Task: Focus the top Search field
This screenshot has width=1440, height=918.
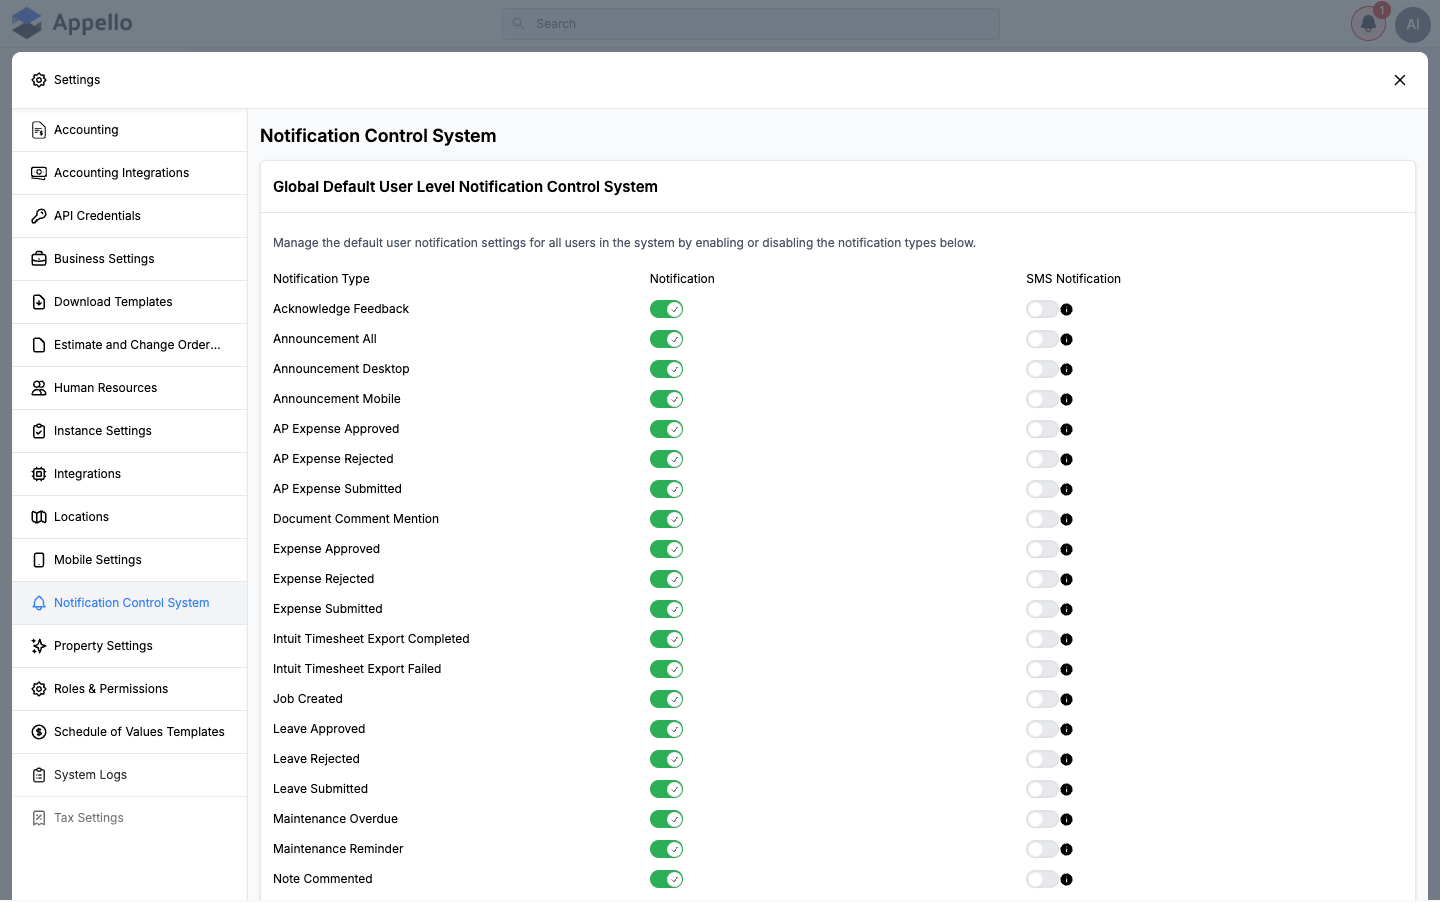Action: tap(751, 24)
